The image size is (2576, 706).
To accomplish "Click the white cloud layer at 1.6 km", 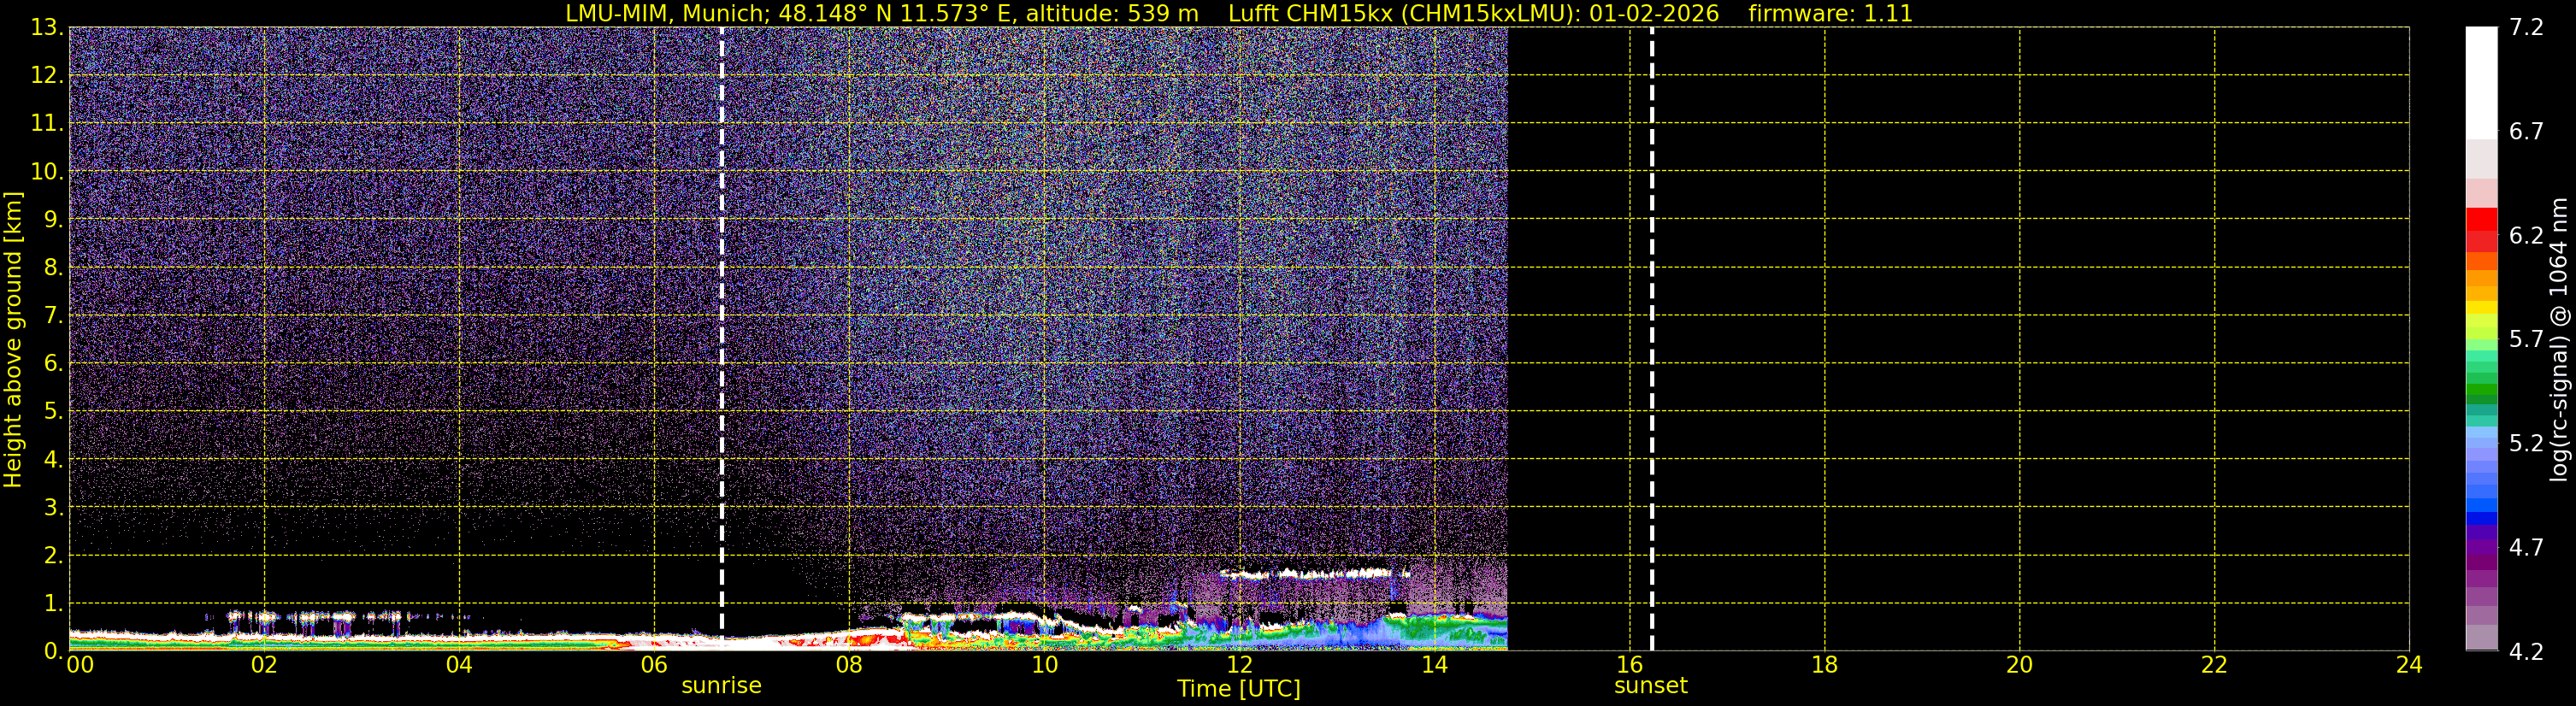I will [x=1314, y=574].
